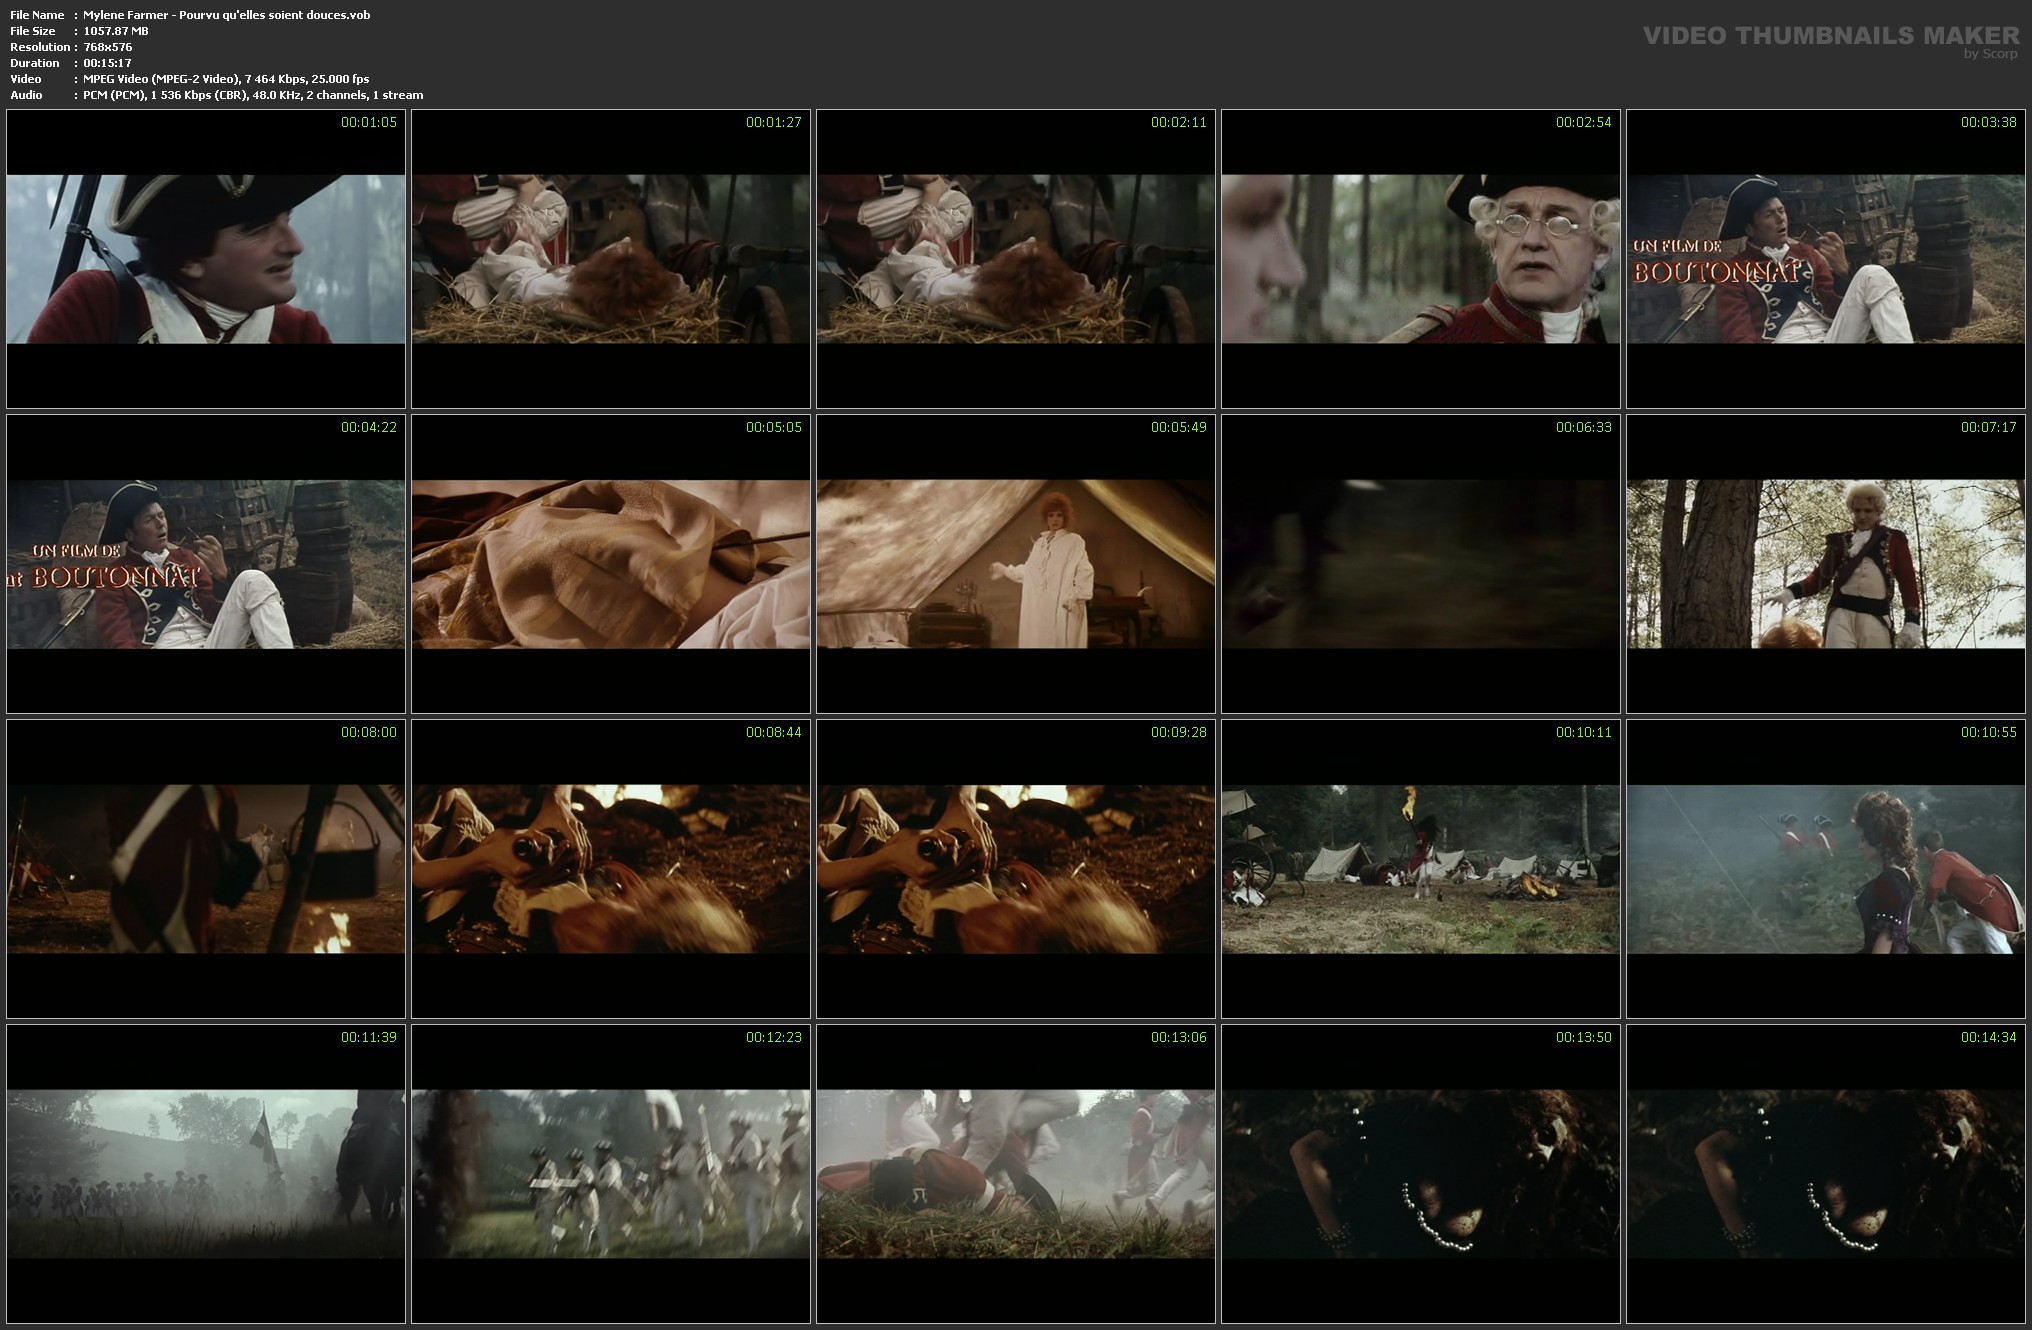Screen dimensions: 2032x1330
Task: Click the file name 'Mylene Farmer - Pourvu qu'elles soient douces.vob'
Action: (x=227, y=15)
